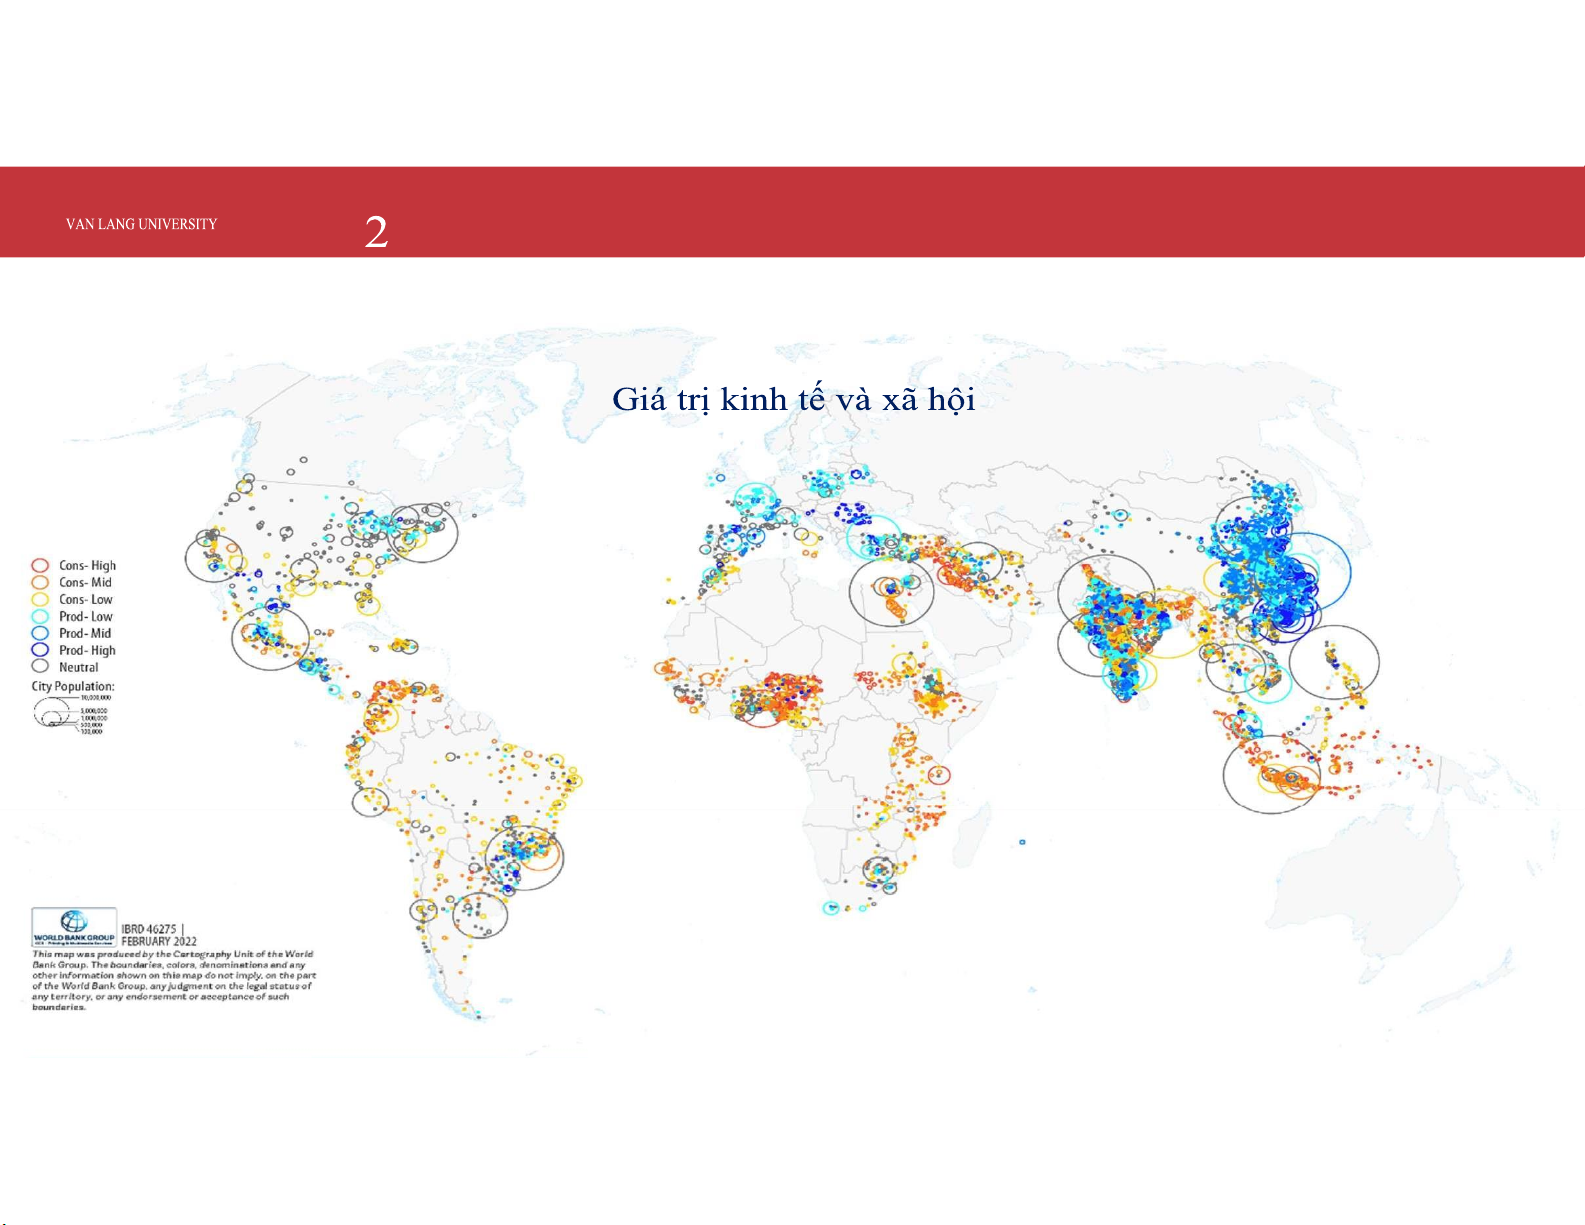Click the 'Prod- High' legend label text
Image resolution: width=1585 pixels, height=1225 pixels.
87,650
